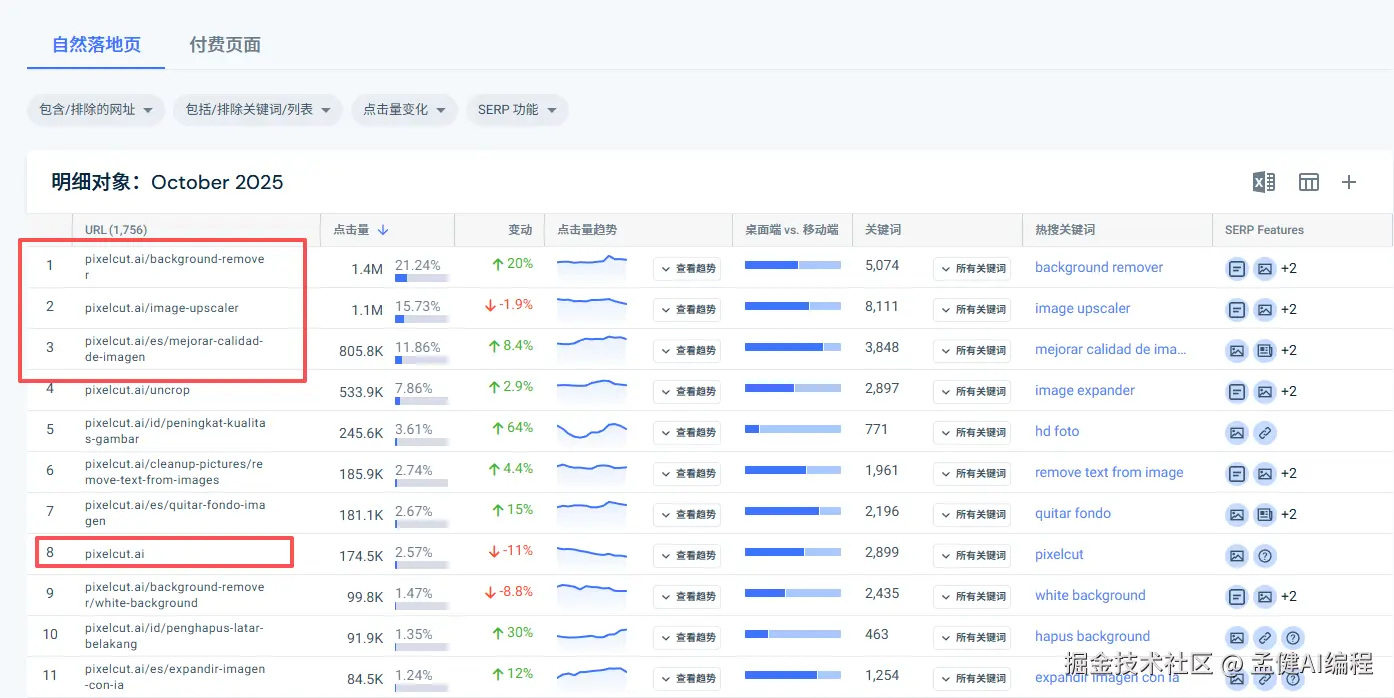Click the 变动 column header
This screenshot has height=698, width=1394.
pyautogui.click(x=520, y=230)
